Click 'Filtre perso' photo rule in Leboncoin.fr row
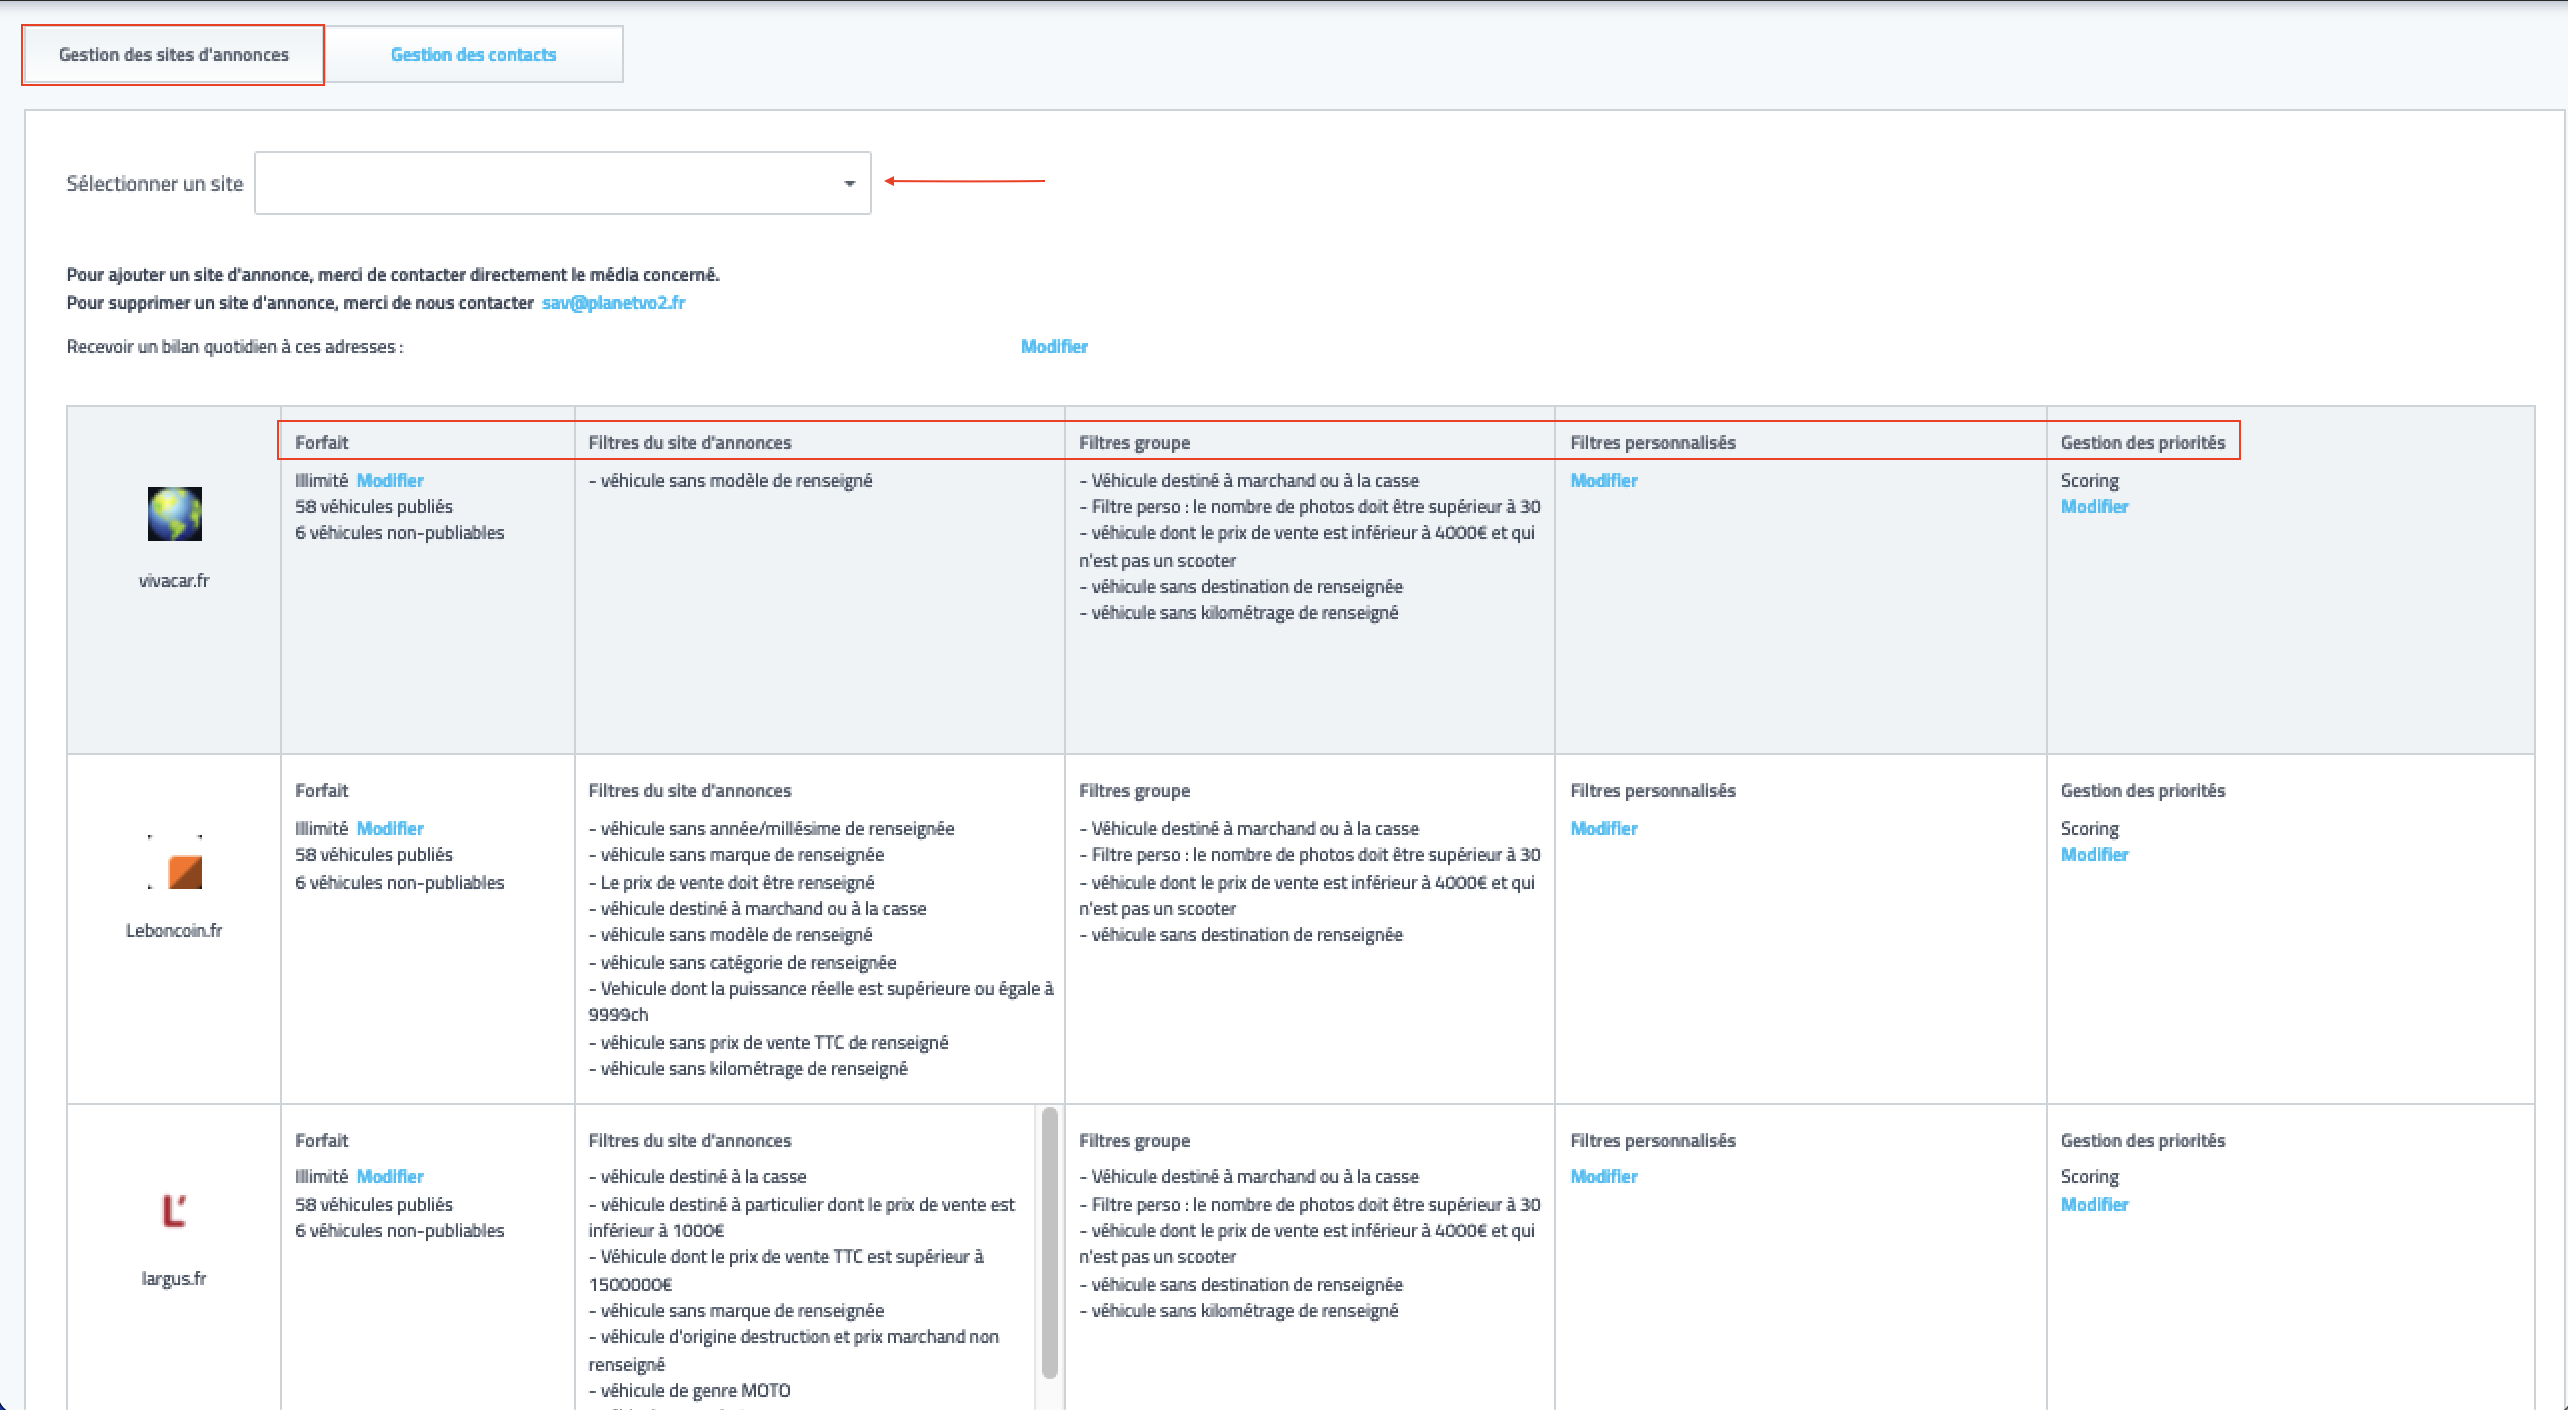The width and height of the screenshot is (2568, 1410). [x=1310, y=855]
